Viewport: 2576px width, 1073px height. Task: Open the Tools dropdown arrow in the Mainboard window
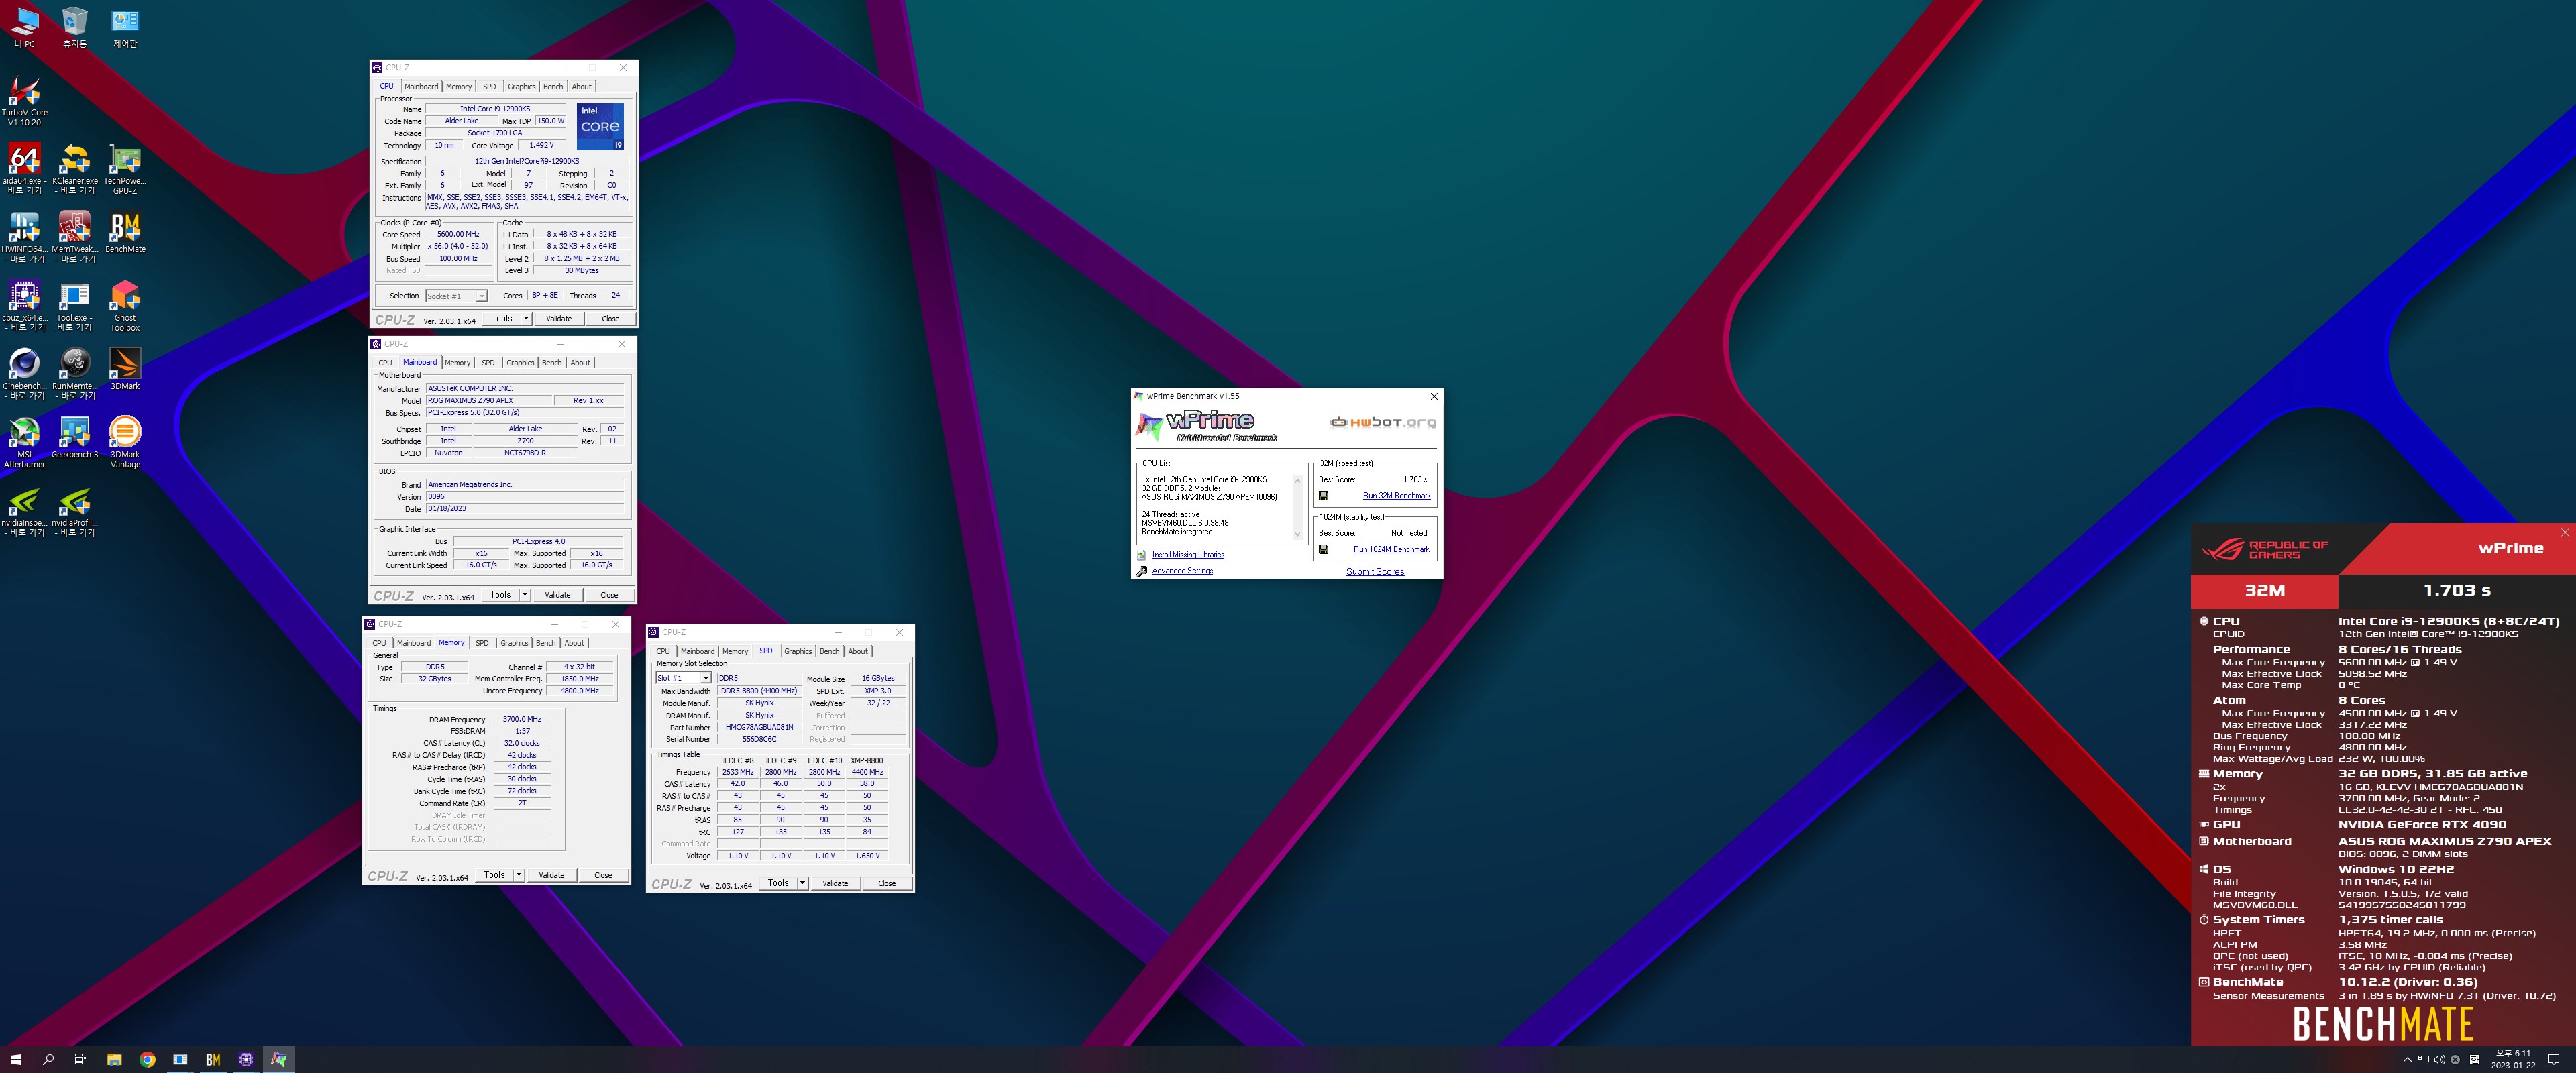point(525,594)
